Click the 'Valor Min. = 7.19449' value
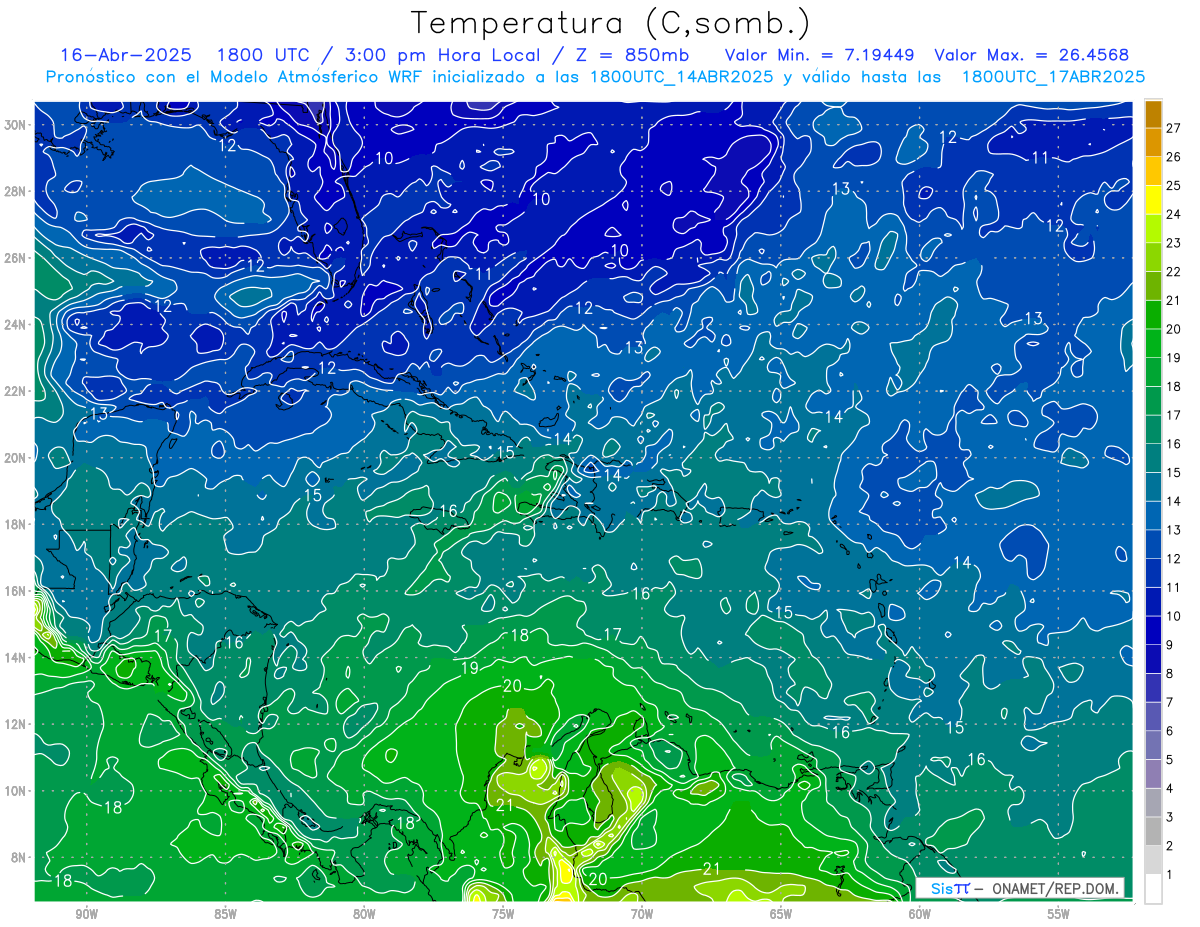 pos(819,55)
